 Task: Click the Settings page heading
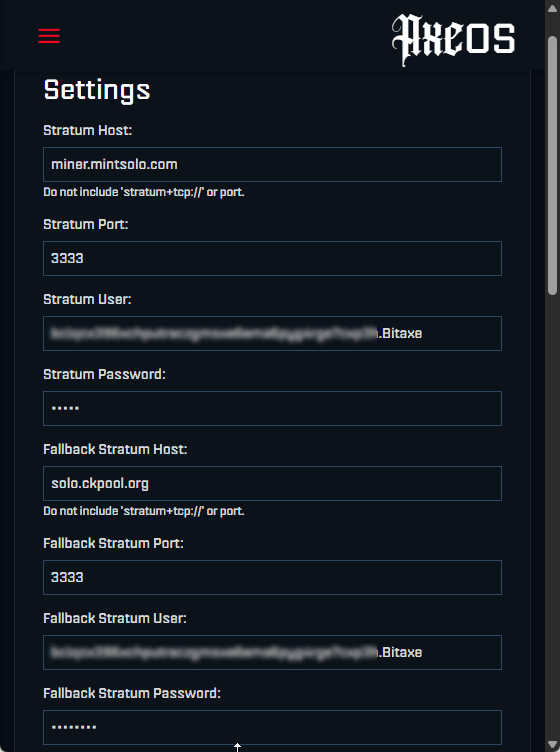[x=97, y=90]
